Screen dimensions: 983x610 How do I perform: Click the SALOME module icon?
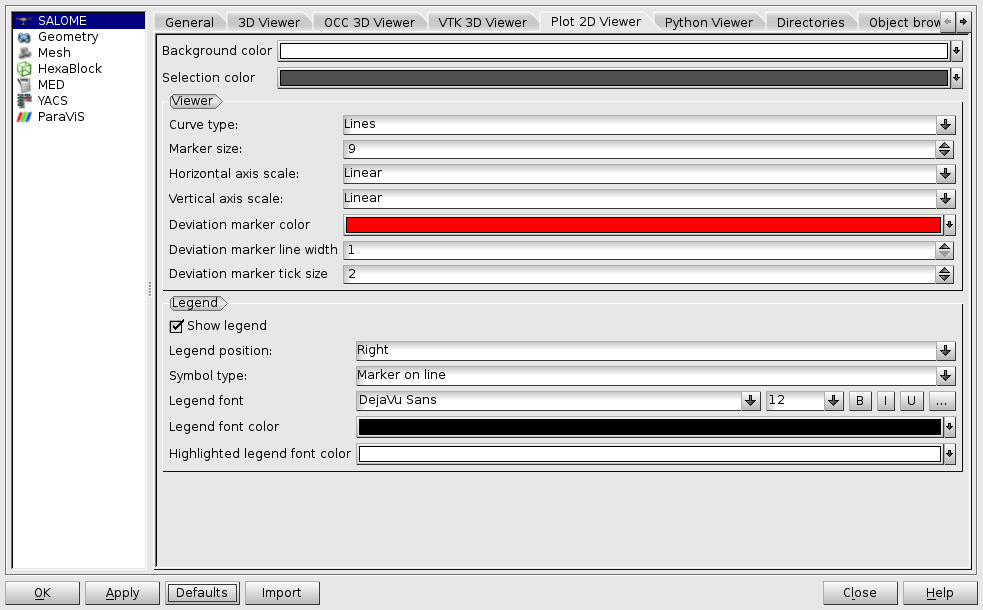pyautogui.click(x=22, y=19)
